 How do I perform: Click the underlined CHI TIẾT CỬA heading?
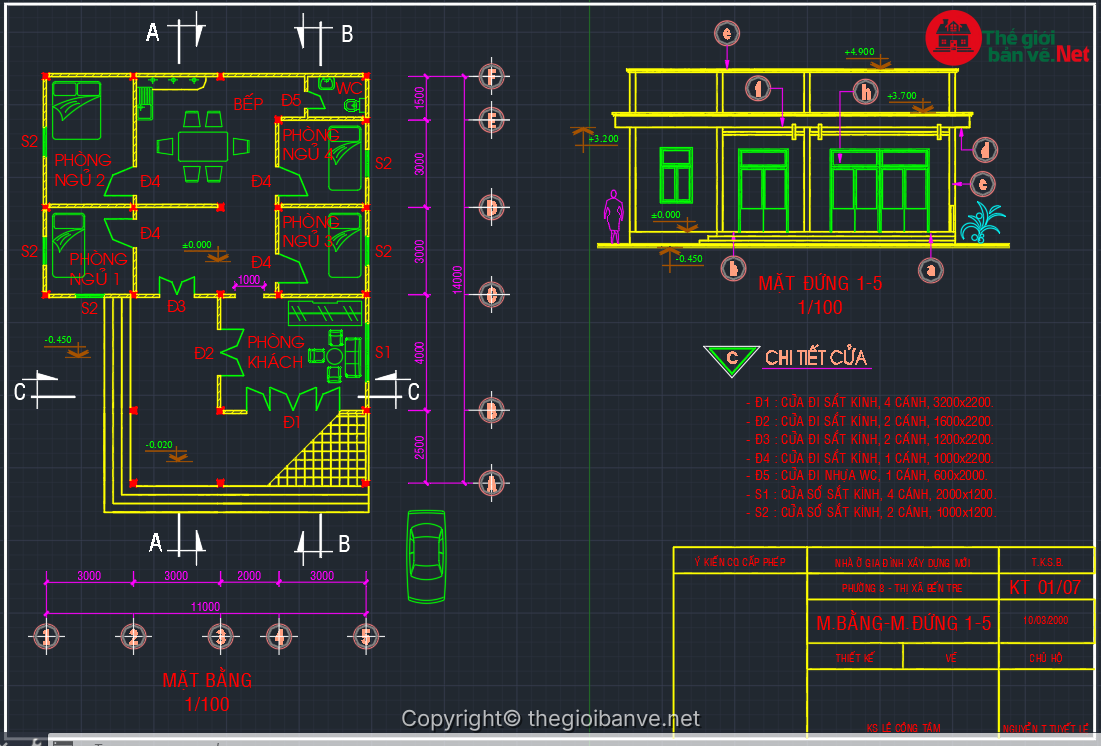pos(816,358)
